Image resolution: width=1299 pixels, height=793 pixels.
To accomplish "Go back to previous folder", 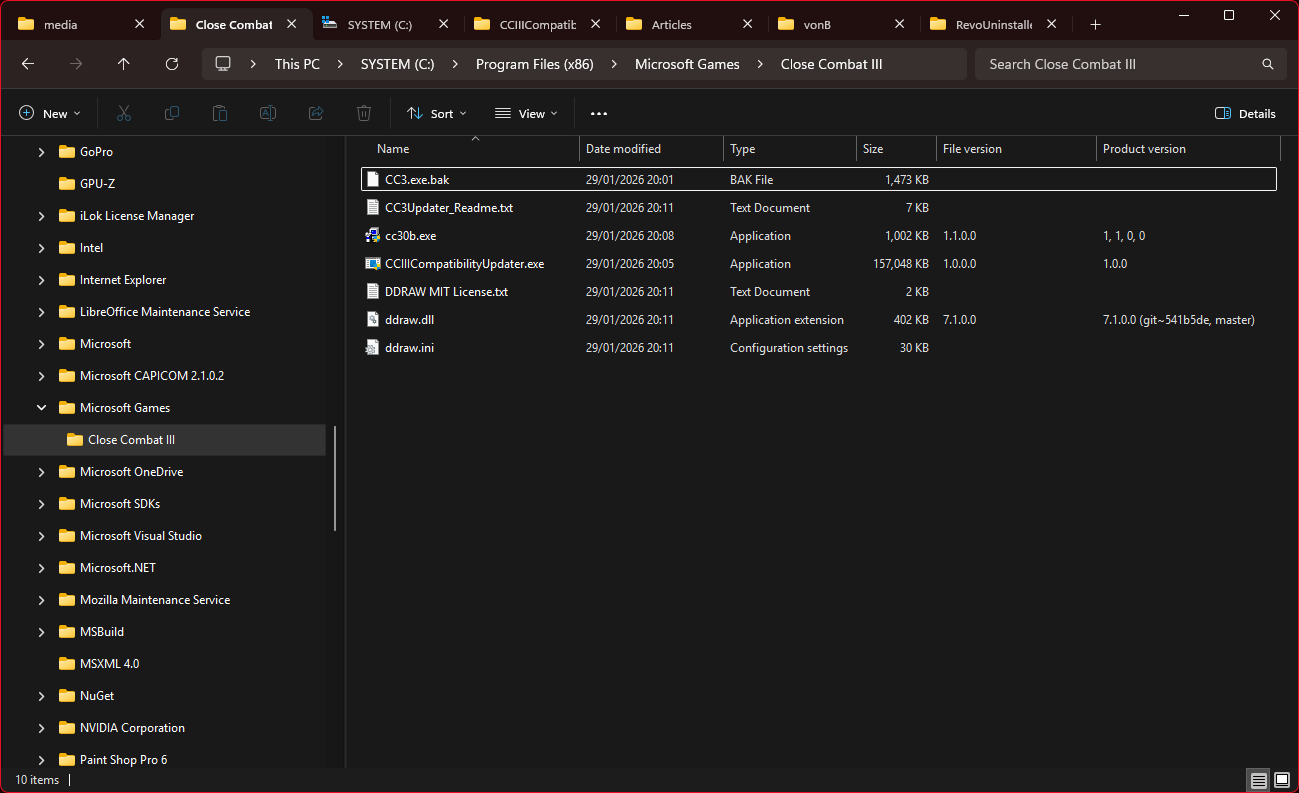I will tap(28, 64).
